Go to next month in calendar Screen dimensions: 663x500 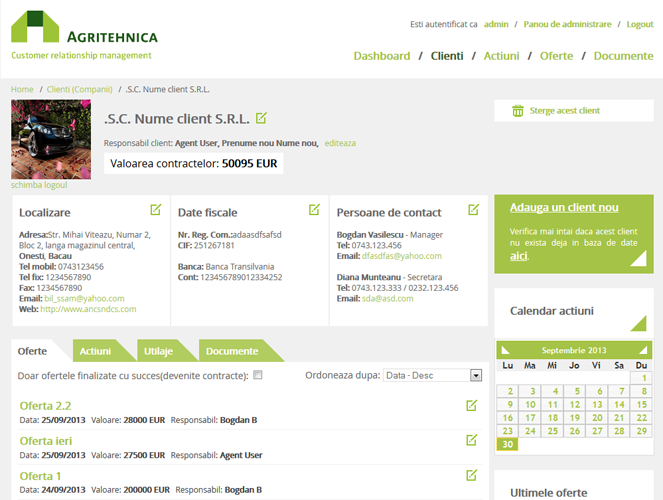643,350
